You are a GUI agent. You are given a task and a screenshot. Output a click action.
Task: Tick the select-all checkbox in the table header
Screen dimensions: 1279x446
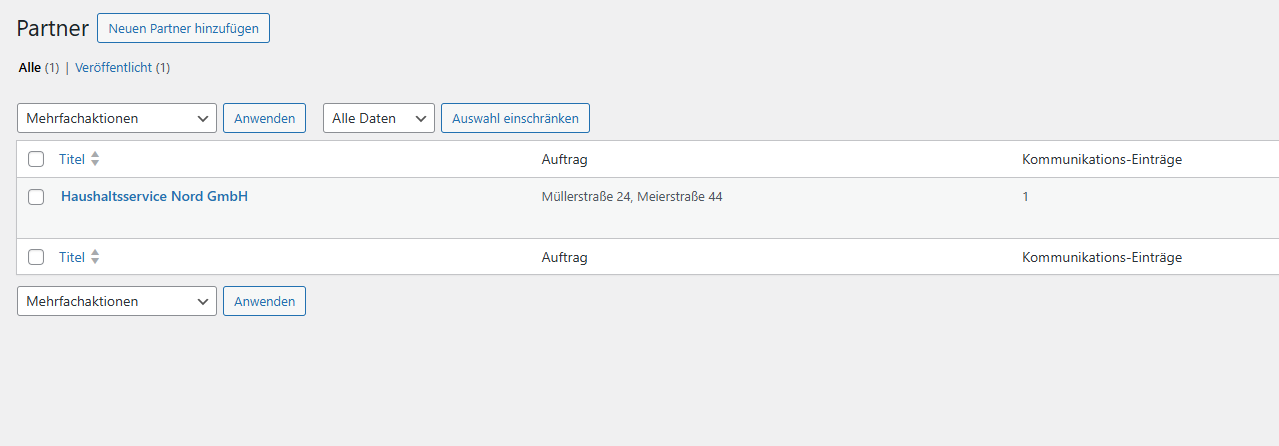click(x=36, y=159)
